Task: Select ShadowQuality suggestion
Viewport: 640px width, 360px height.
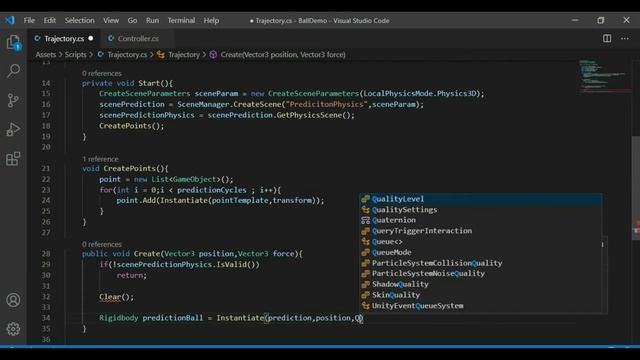Action: pyautogui.click(x=481, y=284)
